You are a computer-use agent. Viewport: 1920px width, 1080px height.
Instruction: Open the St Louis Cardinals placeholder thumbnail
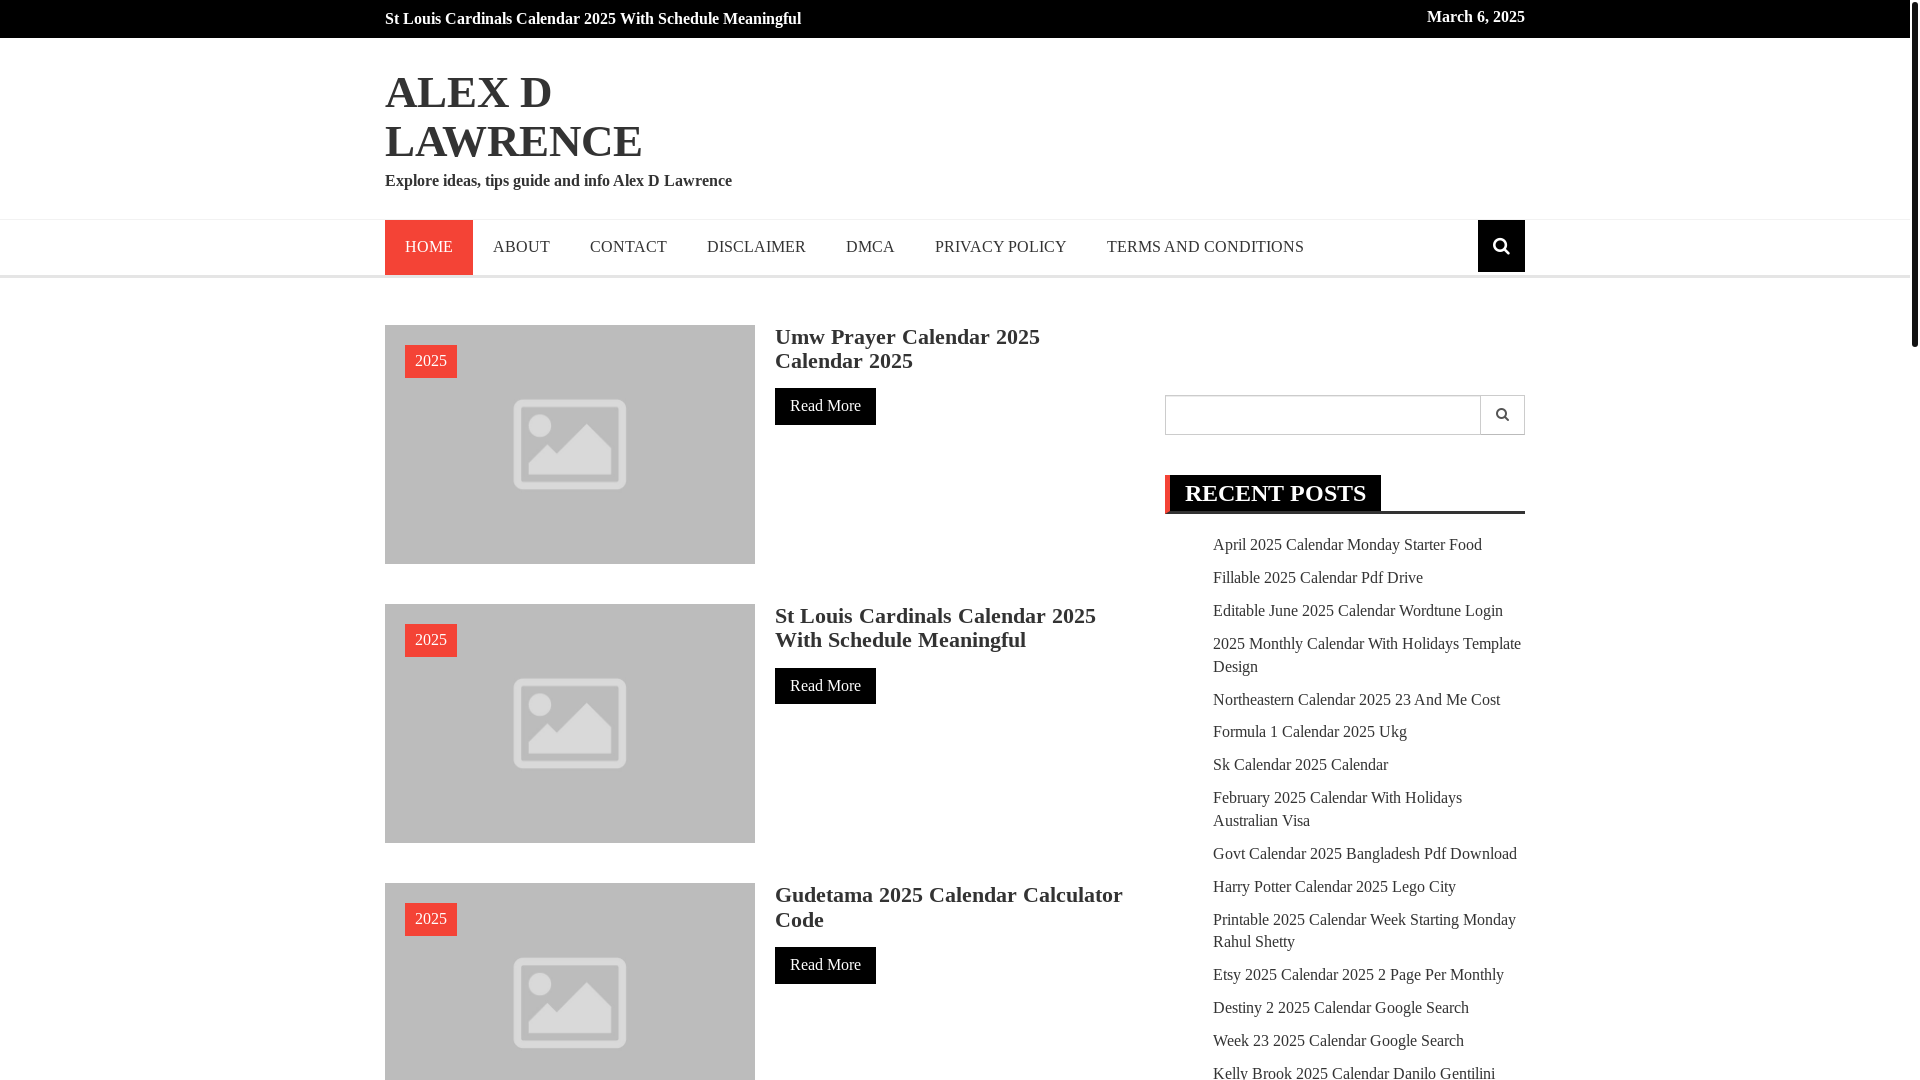click(x=570, y=724)
